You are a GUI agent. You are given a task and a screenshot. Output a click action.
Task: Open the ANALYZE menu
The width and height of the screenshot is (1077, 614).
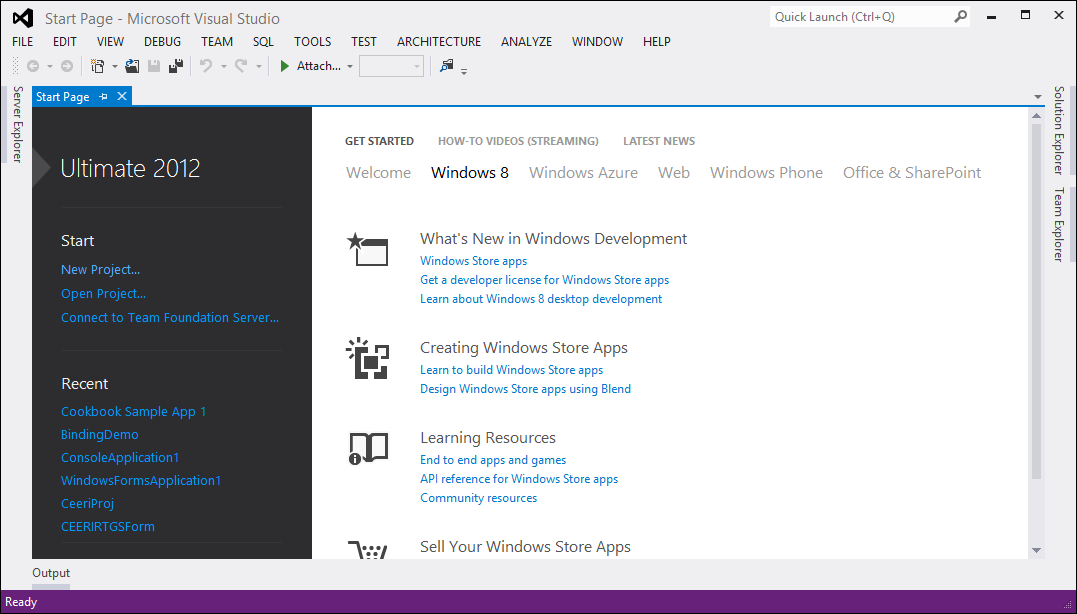(x=526, y=41)
